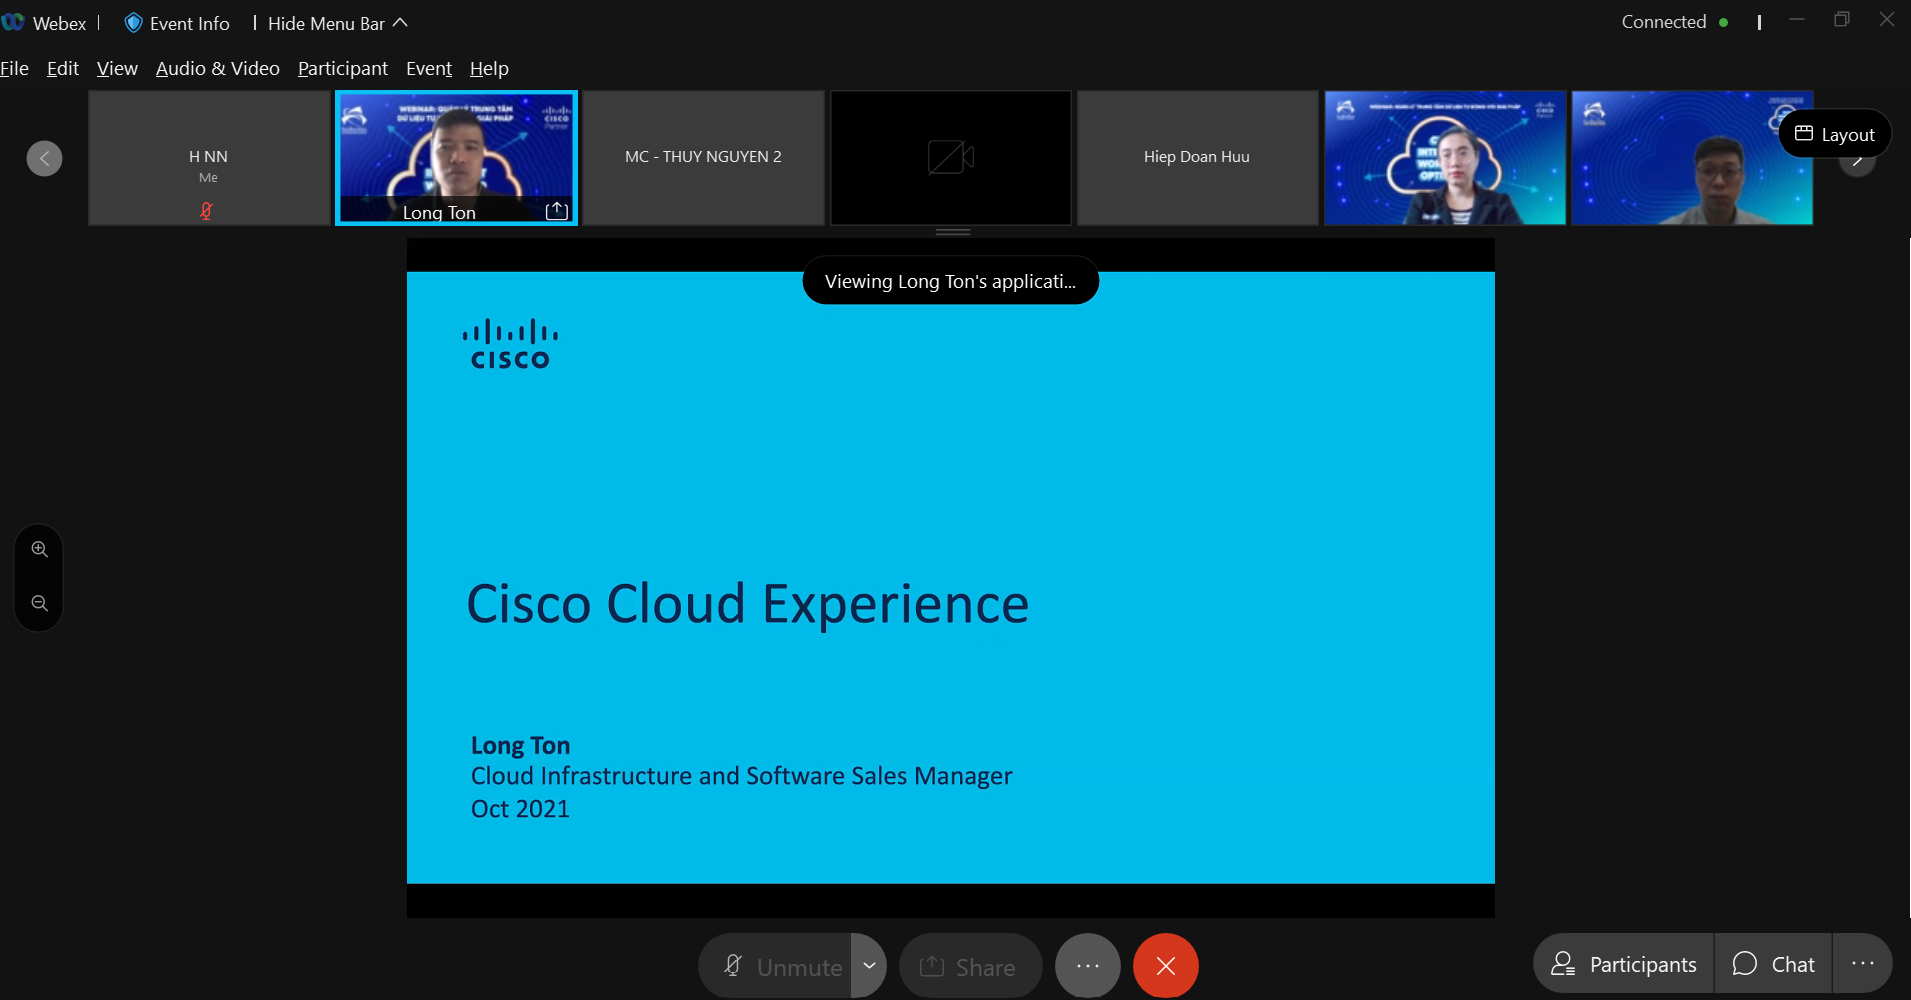Check the Connected status indicator
Screen dimensions: 1911x1000
coord(1675,22)
